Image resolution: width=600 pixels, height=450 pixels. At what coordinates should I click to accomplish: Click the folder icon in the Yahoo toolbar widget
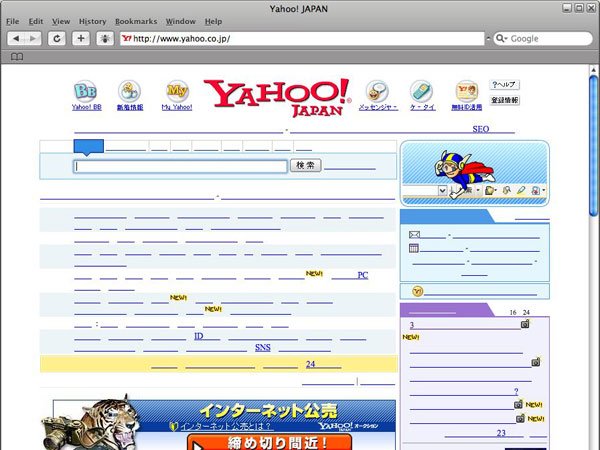489,190
